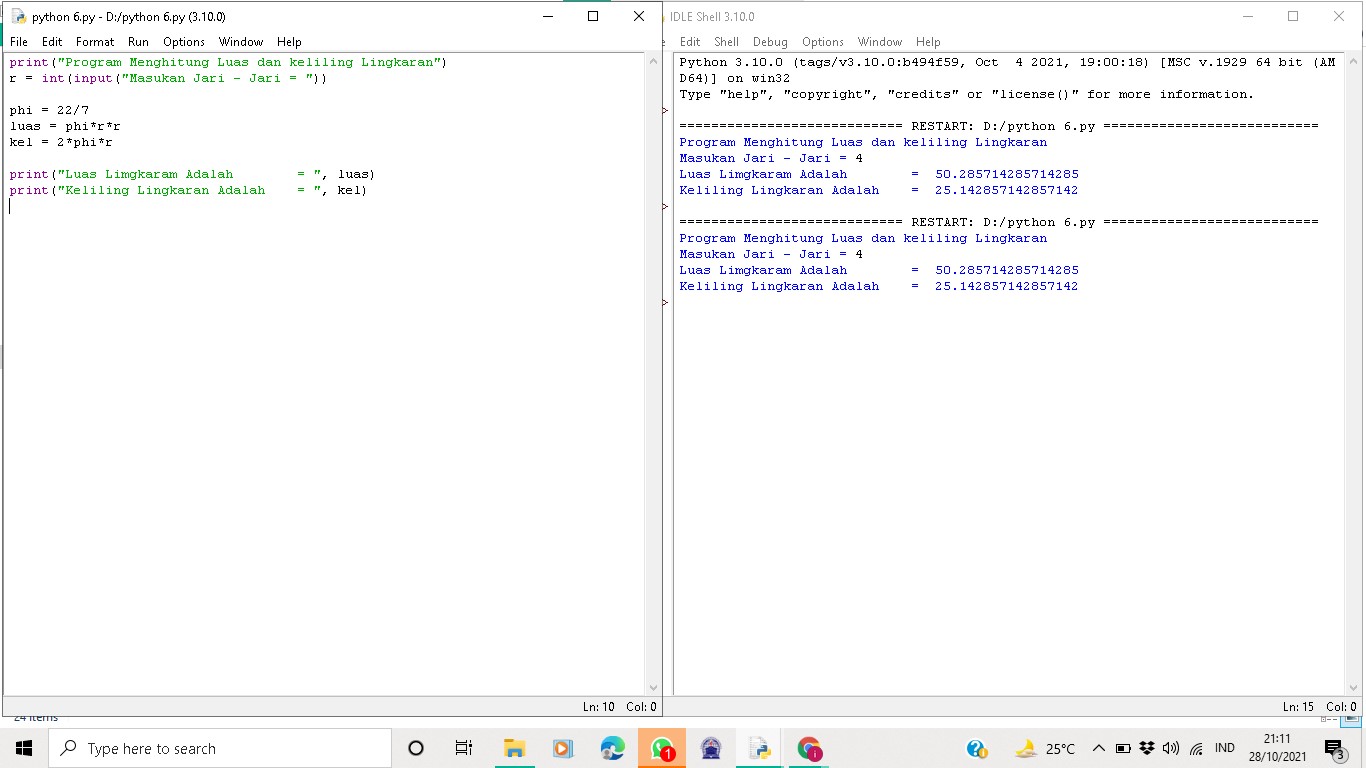
Task: Open the Shell menu in IDLE Shell
Action: 726,42
